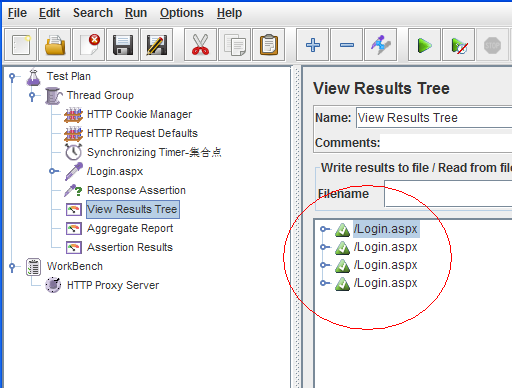Click the Expand All plus icon
The image size is (512, 388).
pos(312,45)
